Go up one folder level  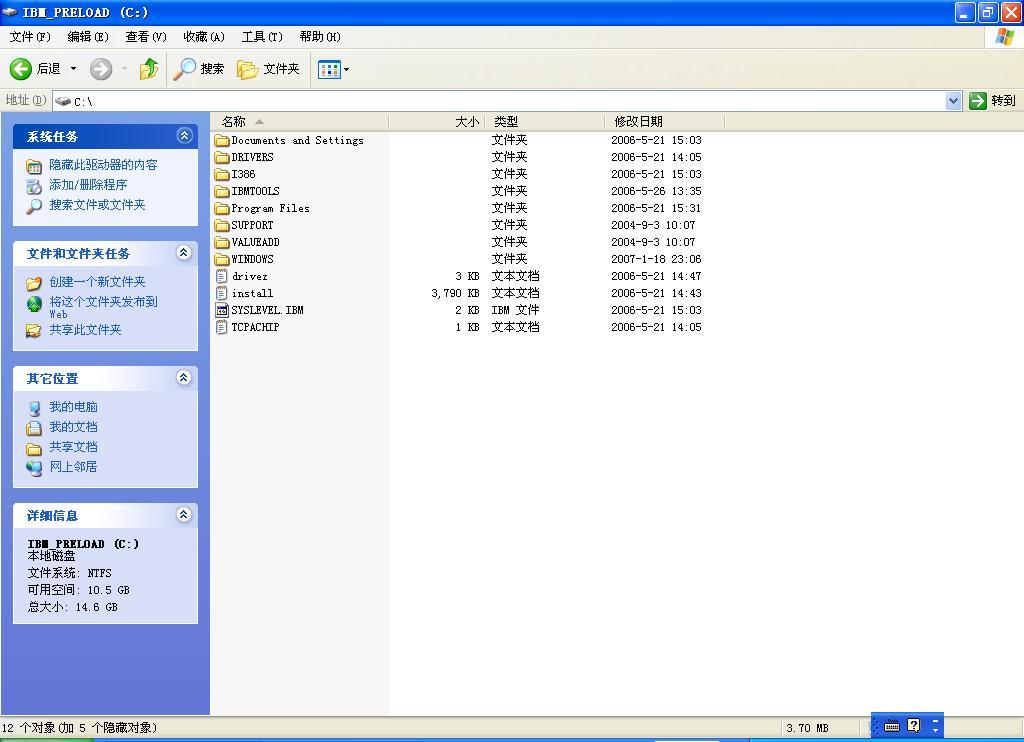point(149,69)
